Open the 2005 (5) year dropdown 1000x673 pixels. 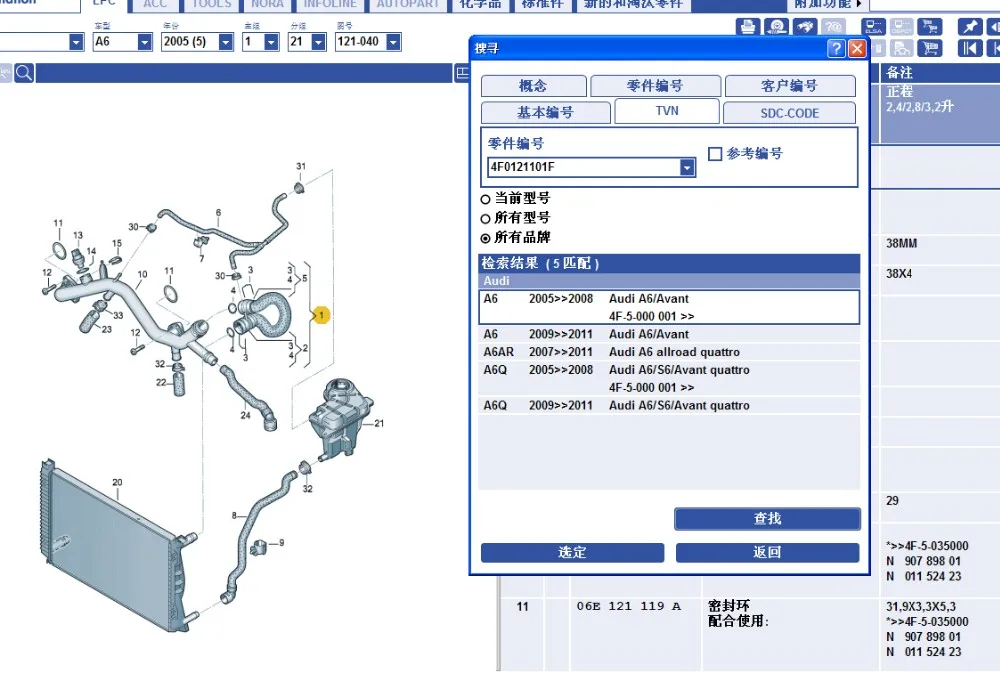(x=226, y=42)
